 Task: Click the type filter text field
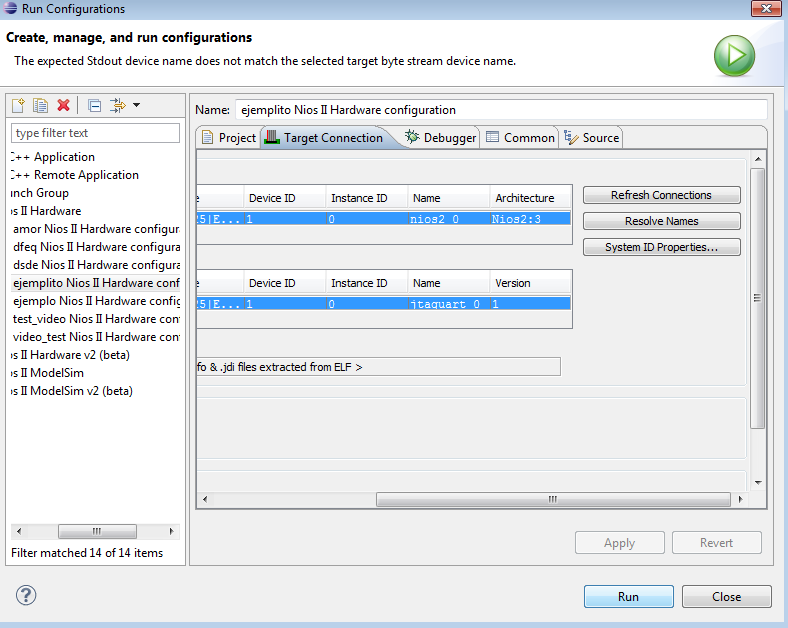(95, 133)
